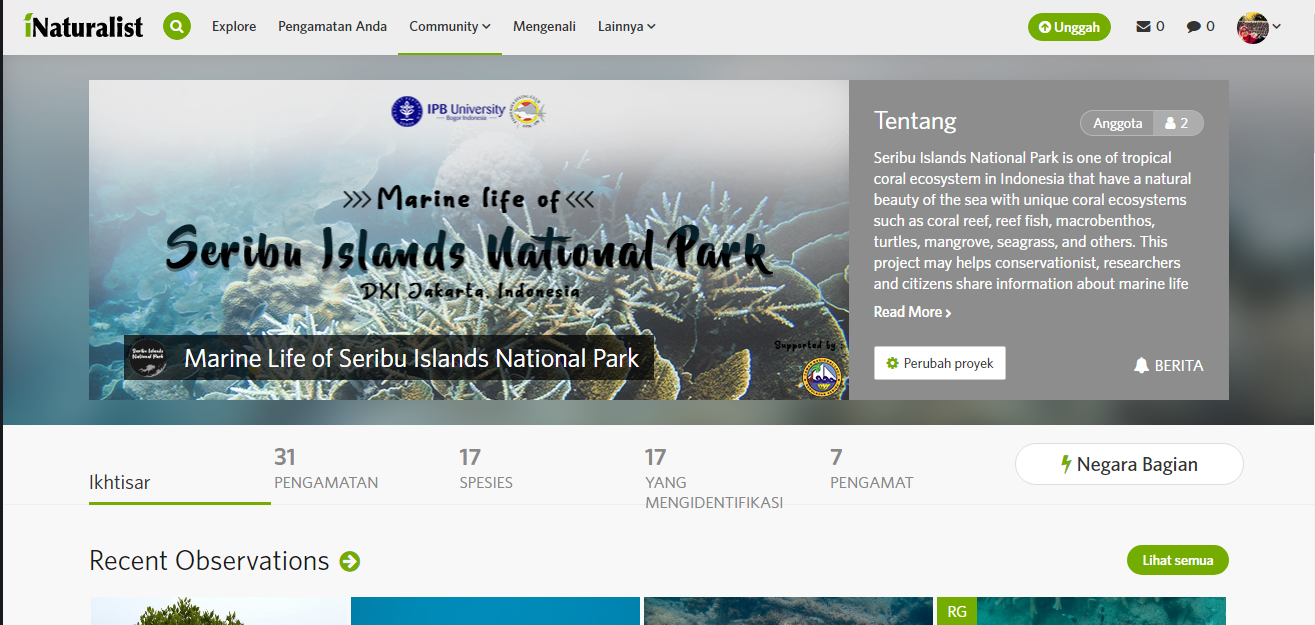Click the Unggah upload button

click(x=1070, y=27)
